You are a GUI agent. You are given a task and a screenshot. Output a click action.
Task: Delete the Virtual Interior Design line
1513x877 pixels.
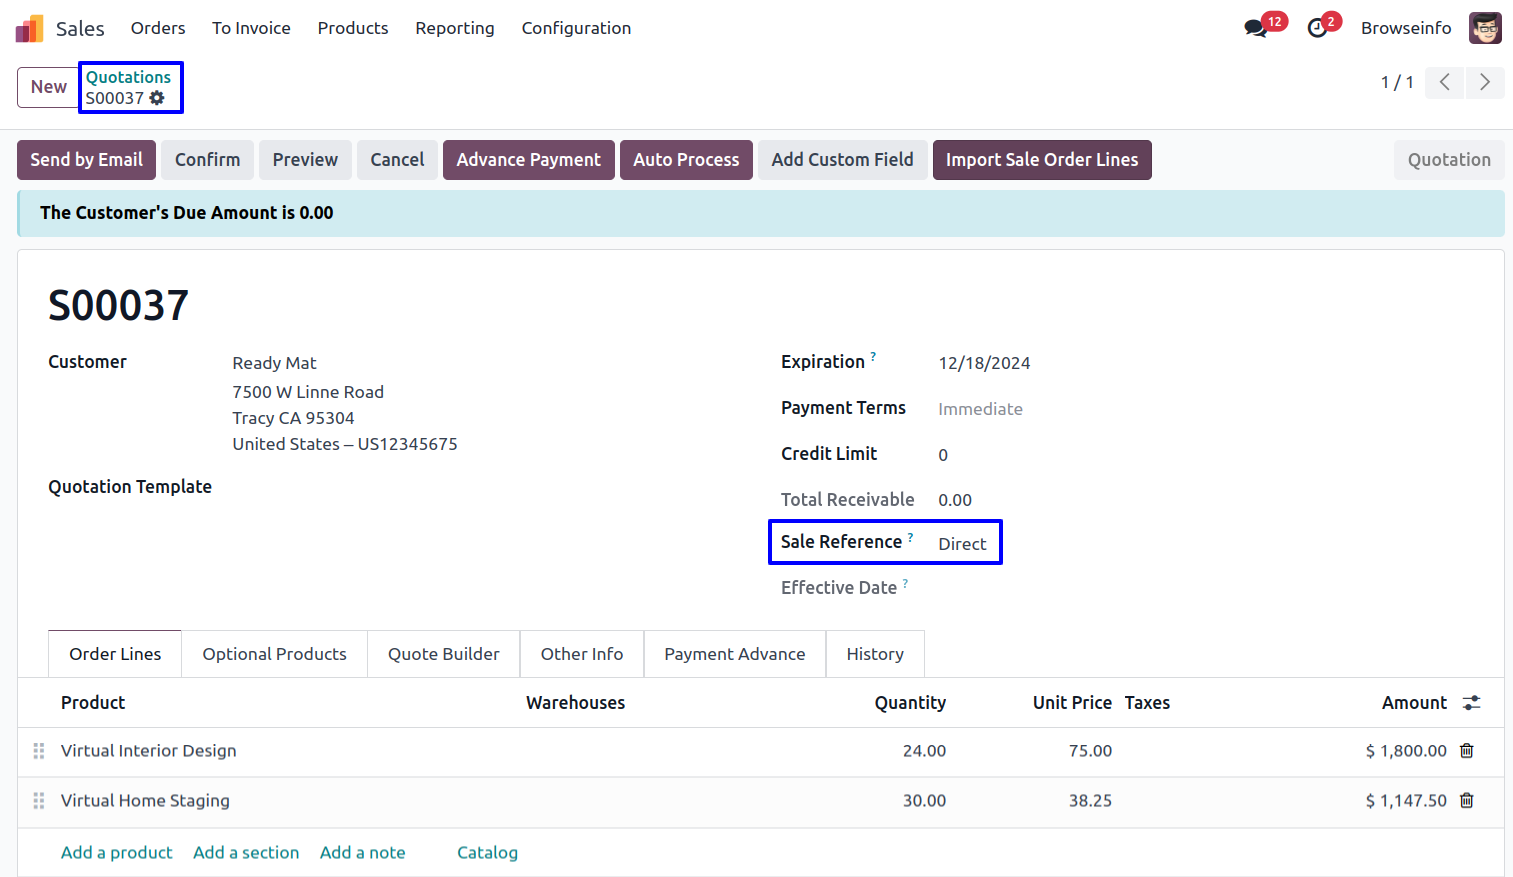point(1466,751)
